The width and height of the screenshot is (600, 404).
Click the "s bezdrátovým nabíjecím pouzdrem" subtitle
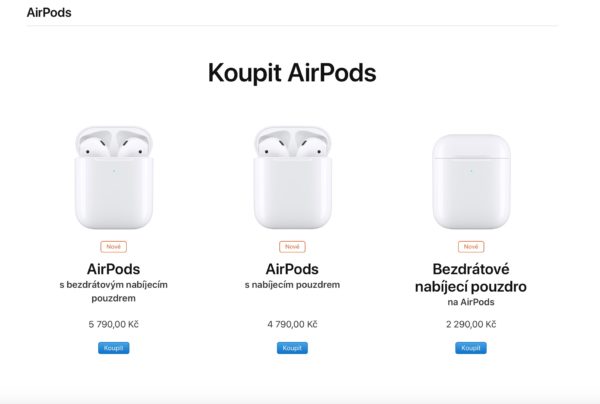[113, 291]
